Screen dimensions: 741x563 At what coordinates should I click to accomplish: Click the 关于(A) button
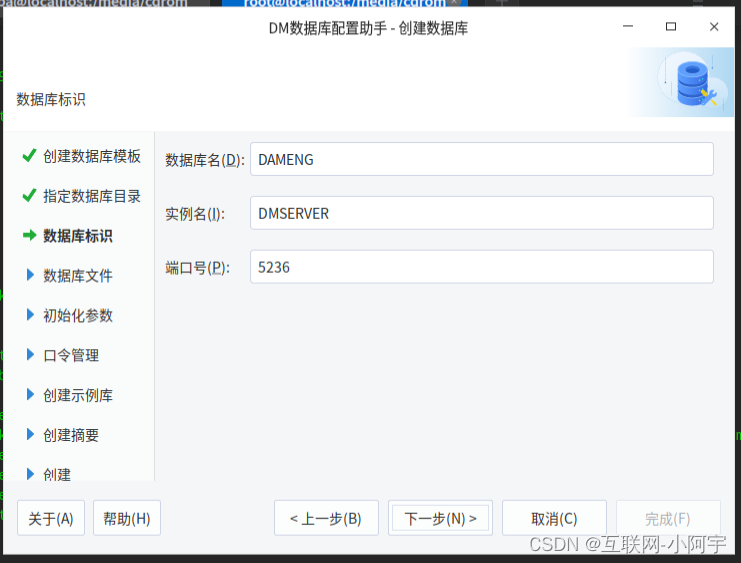(x=51, y=518)
